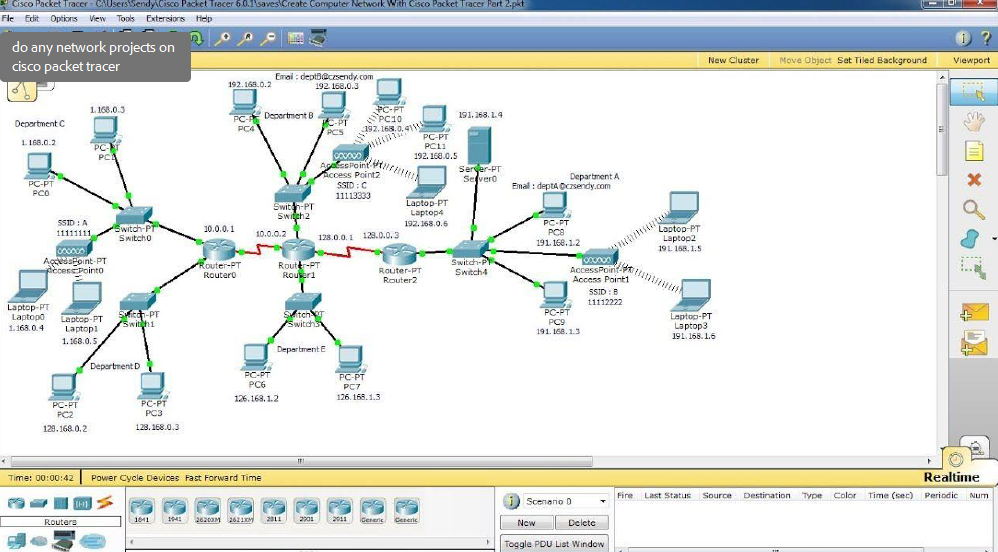Select the Laptop3 device on canvas

point(694,295)
